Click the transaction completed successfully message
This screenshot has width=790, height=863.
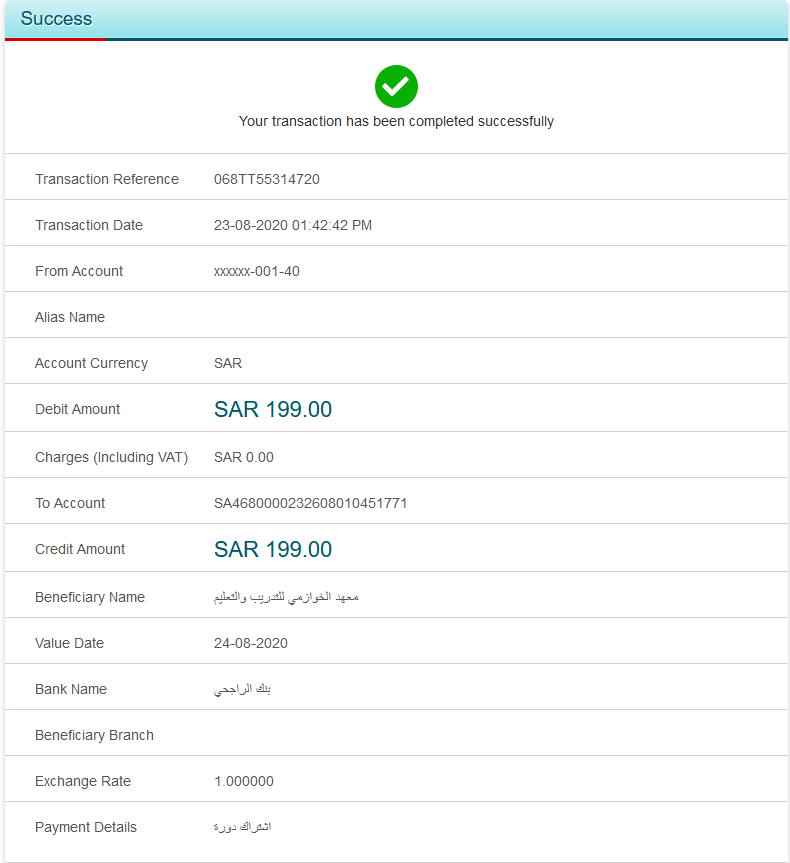pos(396,121)
